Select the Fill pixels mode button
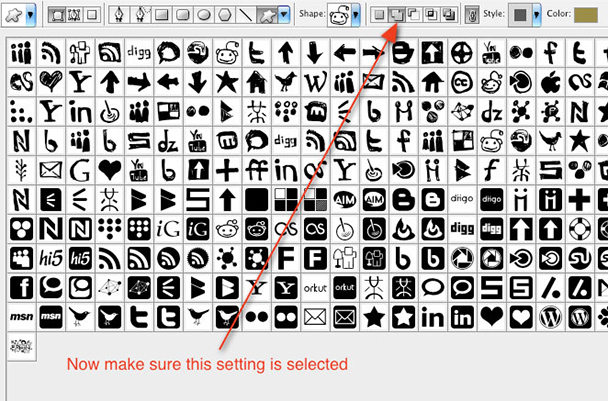The image size is (608, 401). pos(92,15)
